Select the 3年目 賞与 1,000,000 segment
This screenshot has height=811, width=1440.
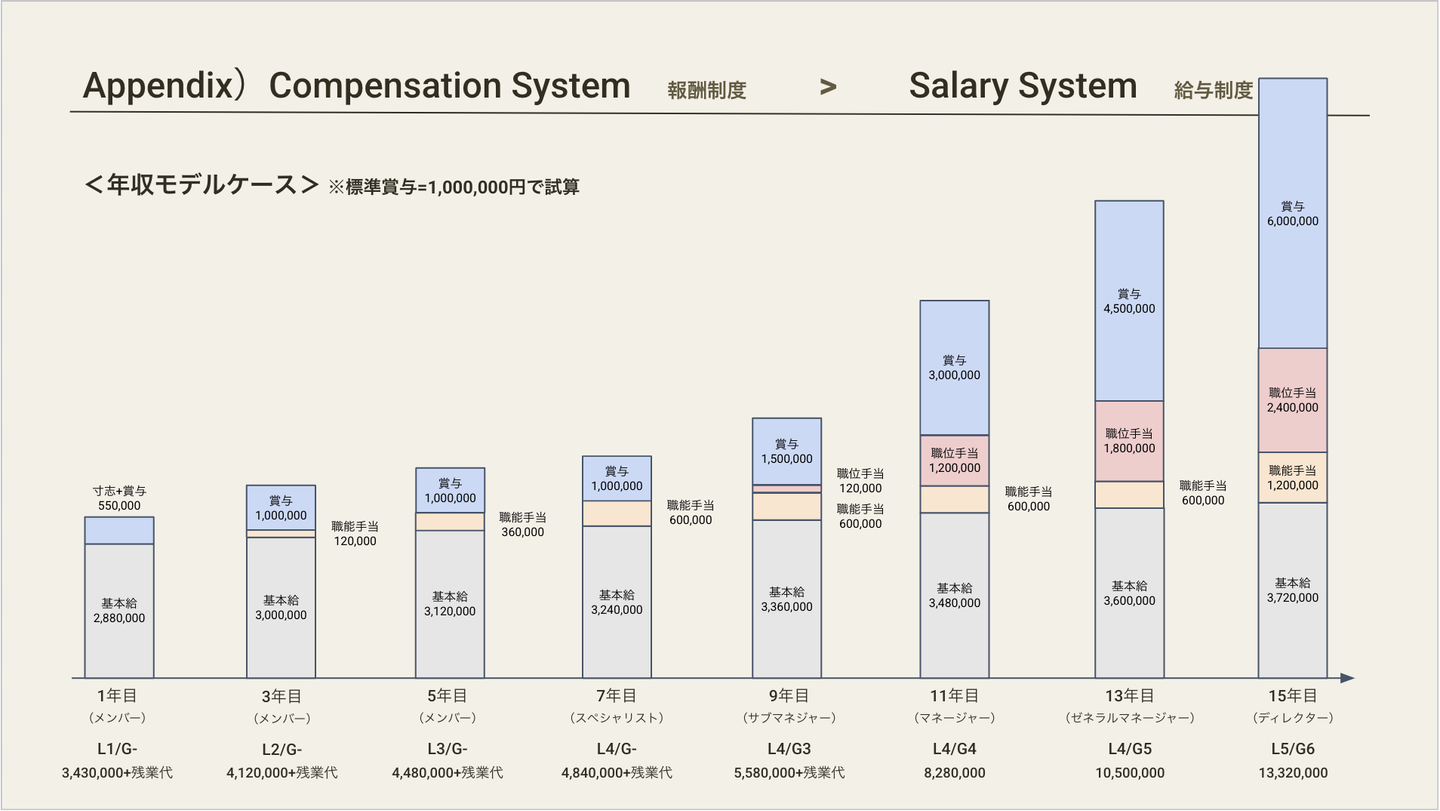pos(281,507)
